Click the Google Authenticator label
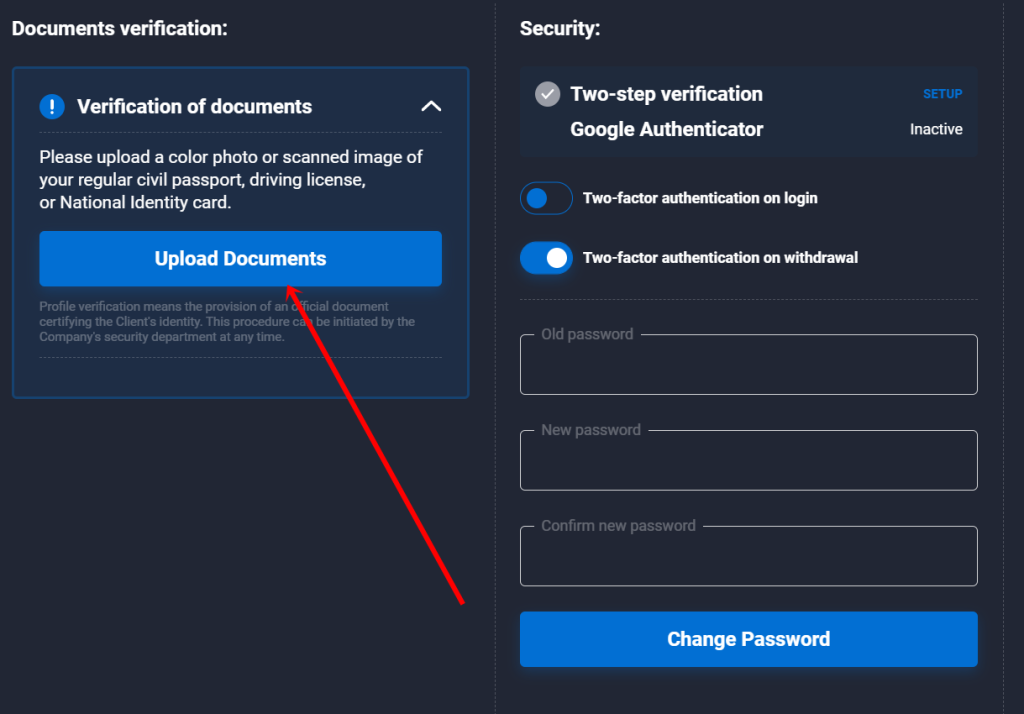This screenshot has height=714, width=1024. point(665,129)
